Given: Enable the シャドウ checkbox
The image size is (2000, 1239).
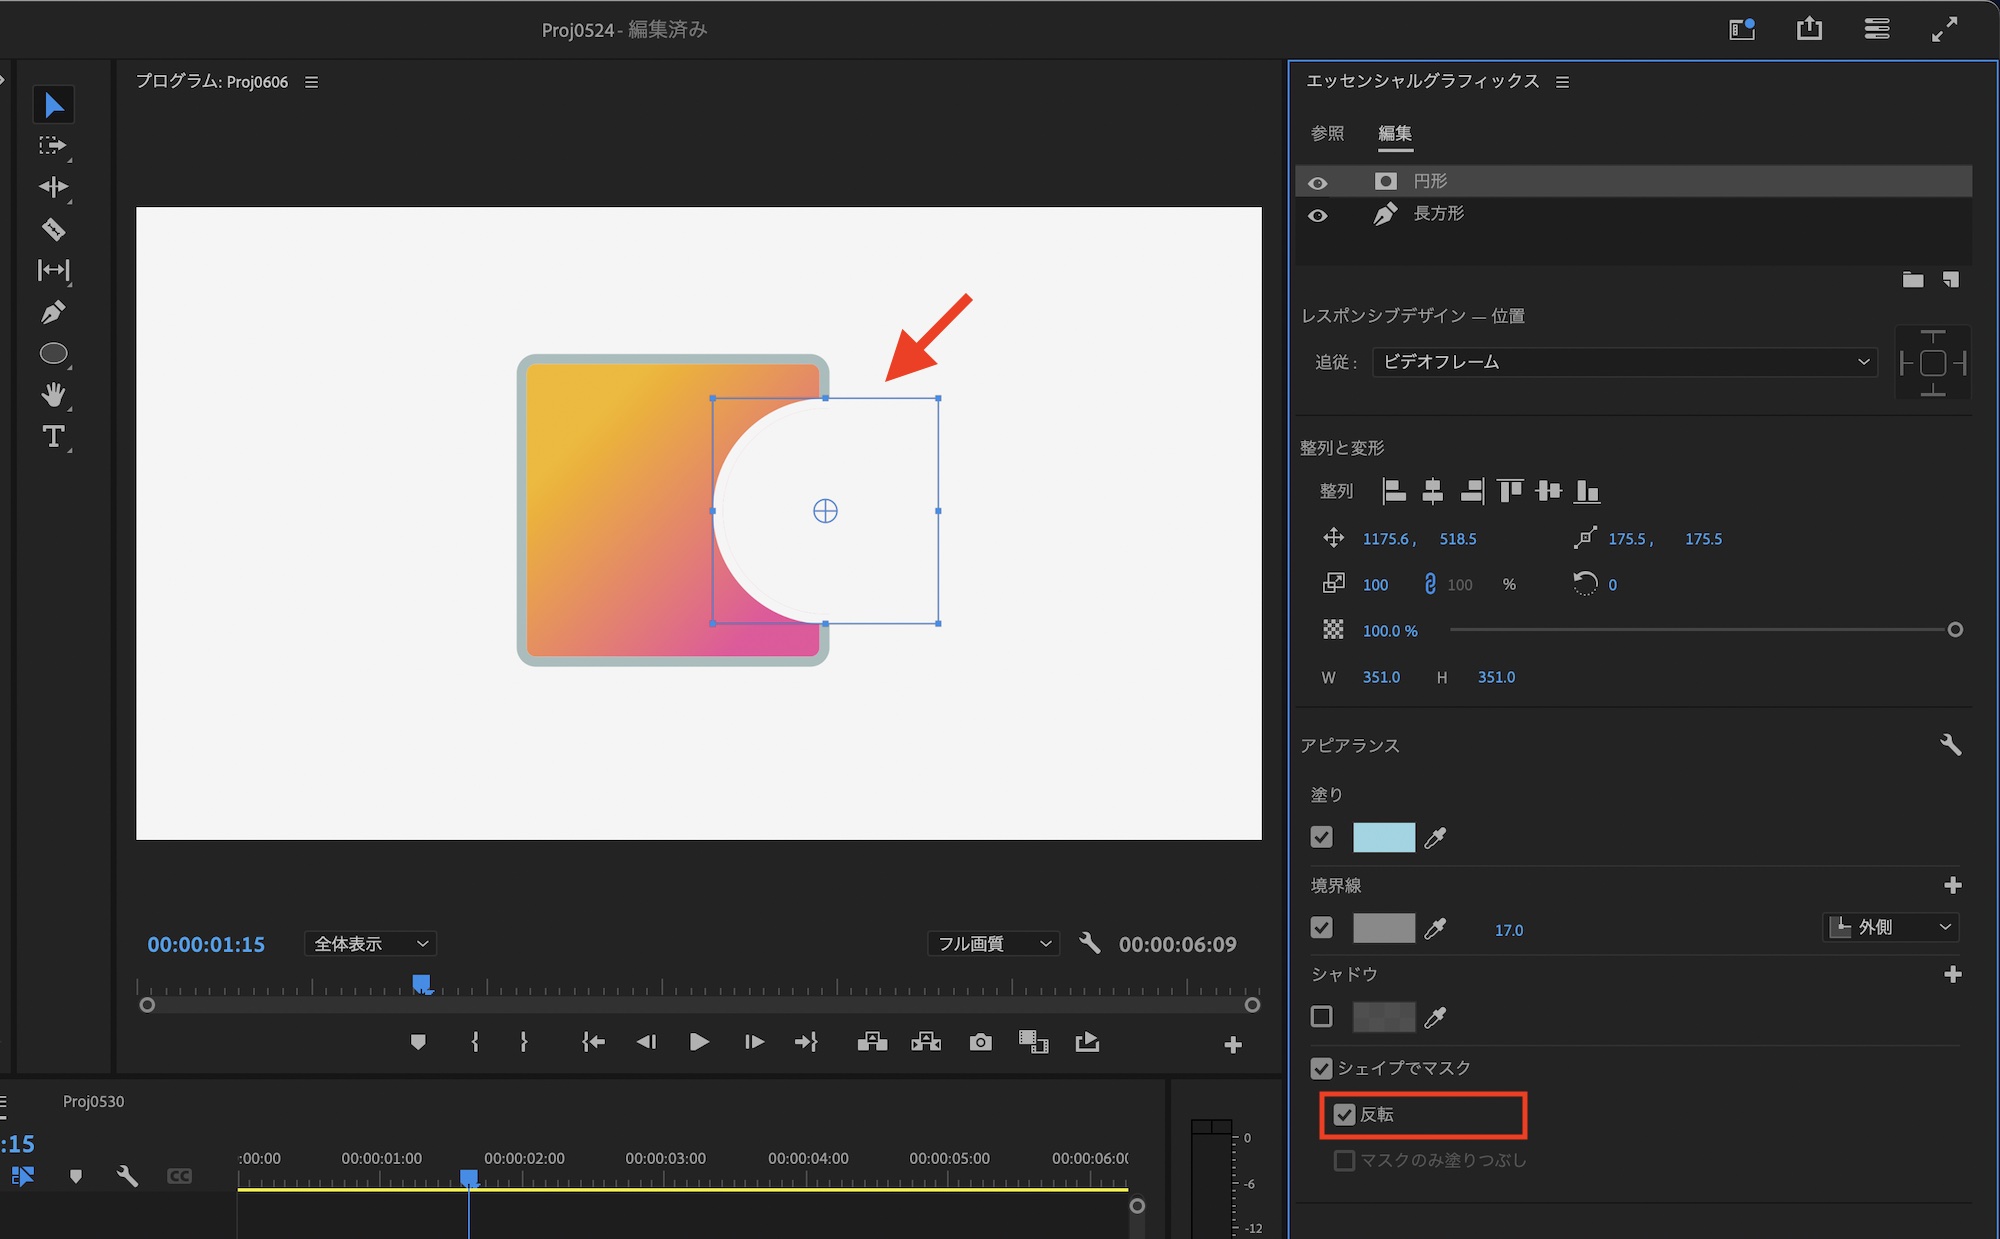Looking at the screenshot, I should pos(1322,1017).
